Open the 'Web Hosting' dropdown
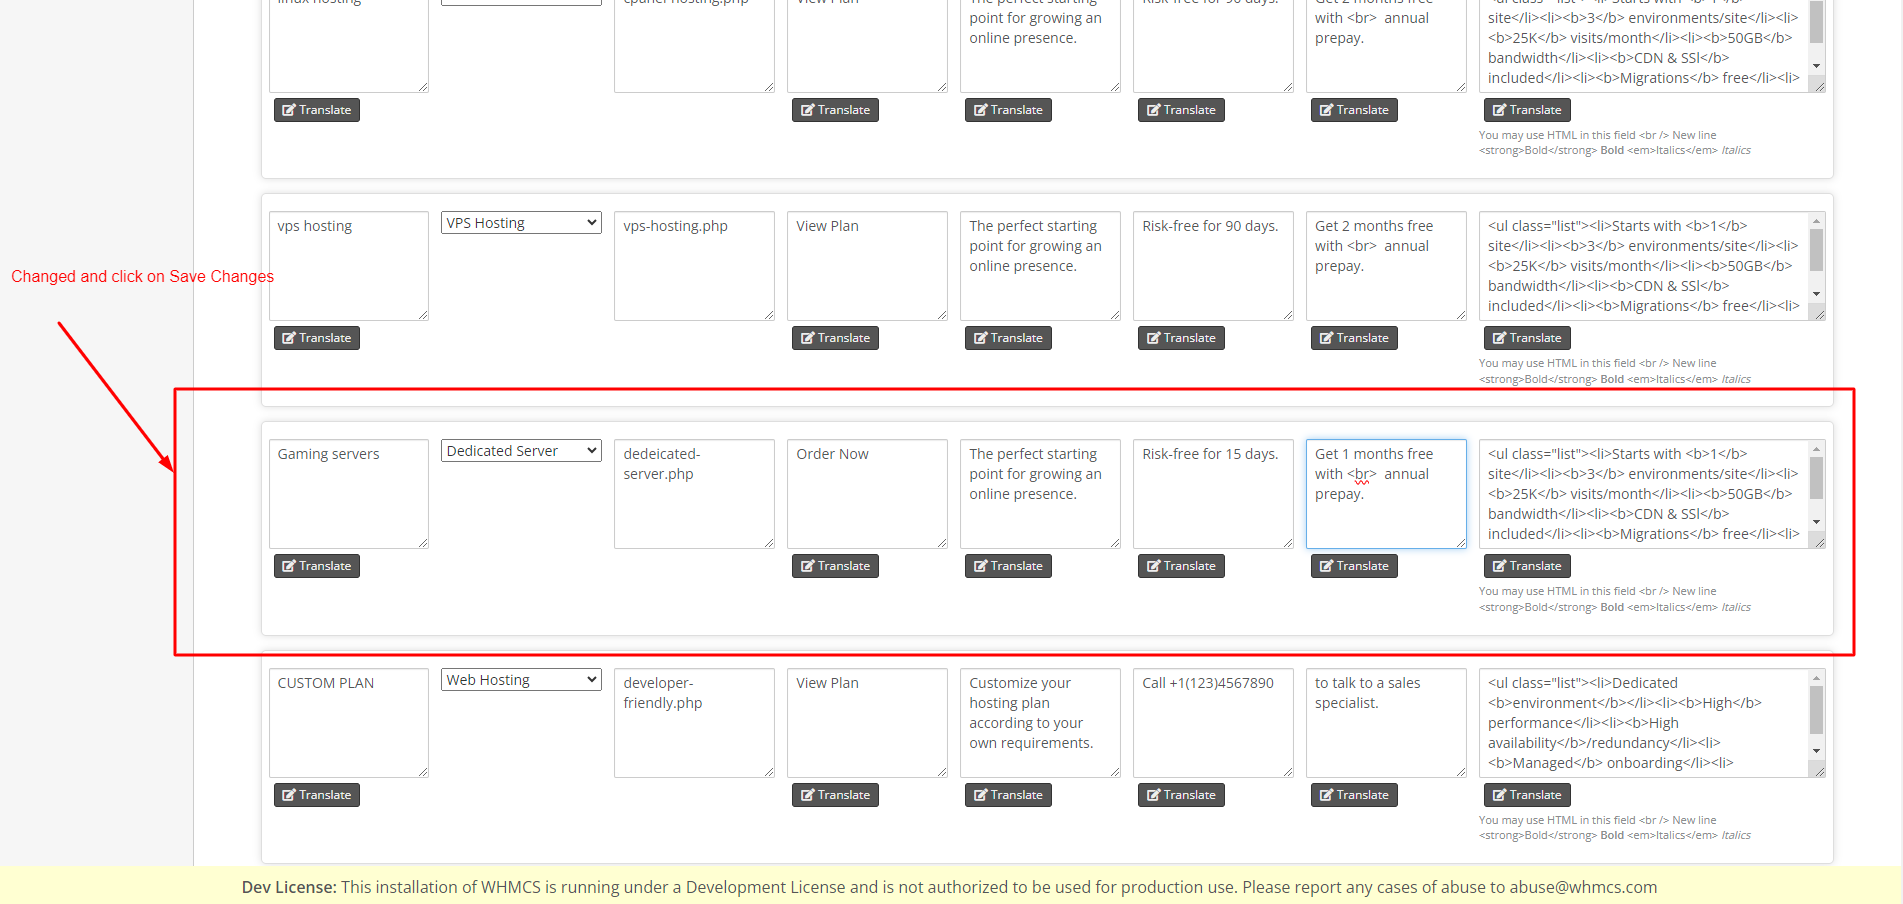The image size is (1903, 904). [x=521, y=680]
